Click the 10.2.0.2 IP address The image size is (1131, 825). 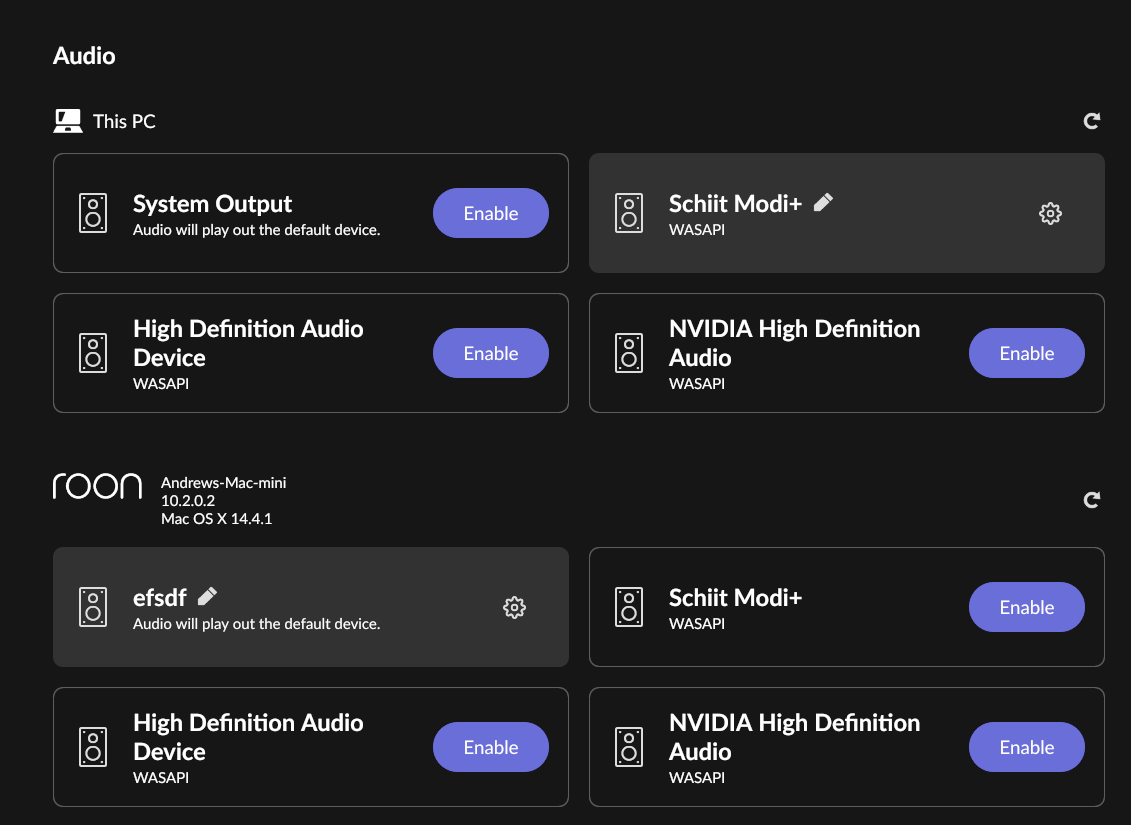tap(188, 500)
